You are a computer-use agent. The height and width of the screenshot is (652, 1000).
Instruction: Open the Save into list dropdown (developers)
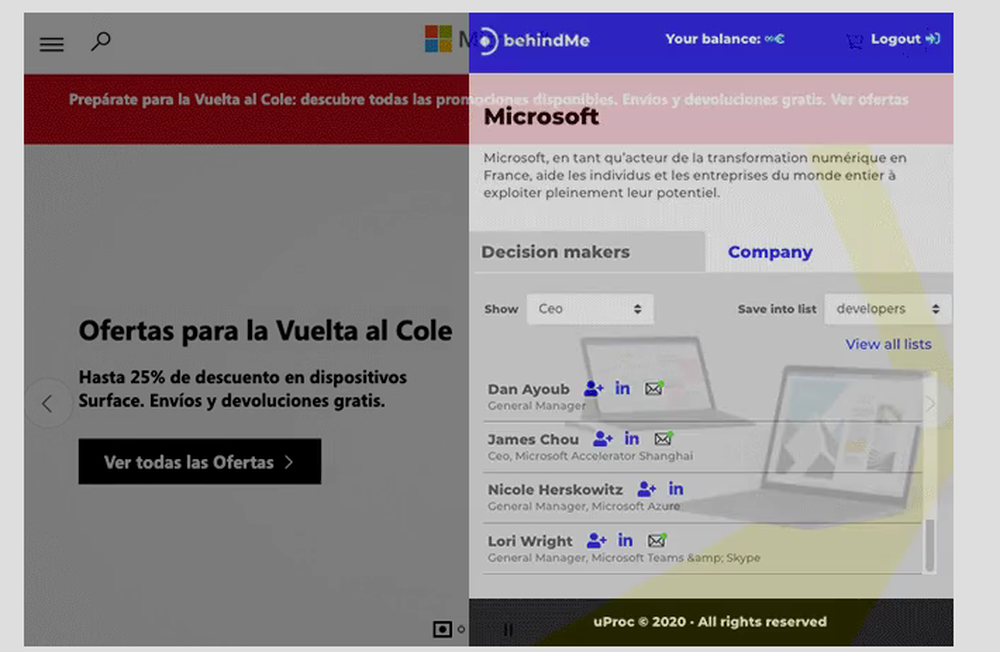(x=887, y=309)
